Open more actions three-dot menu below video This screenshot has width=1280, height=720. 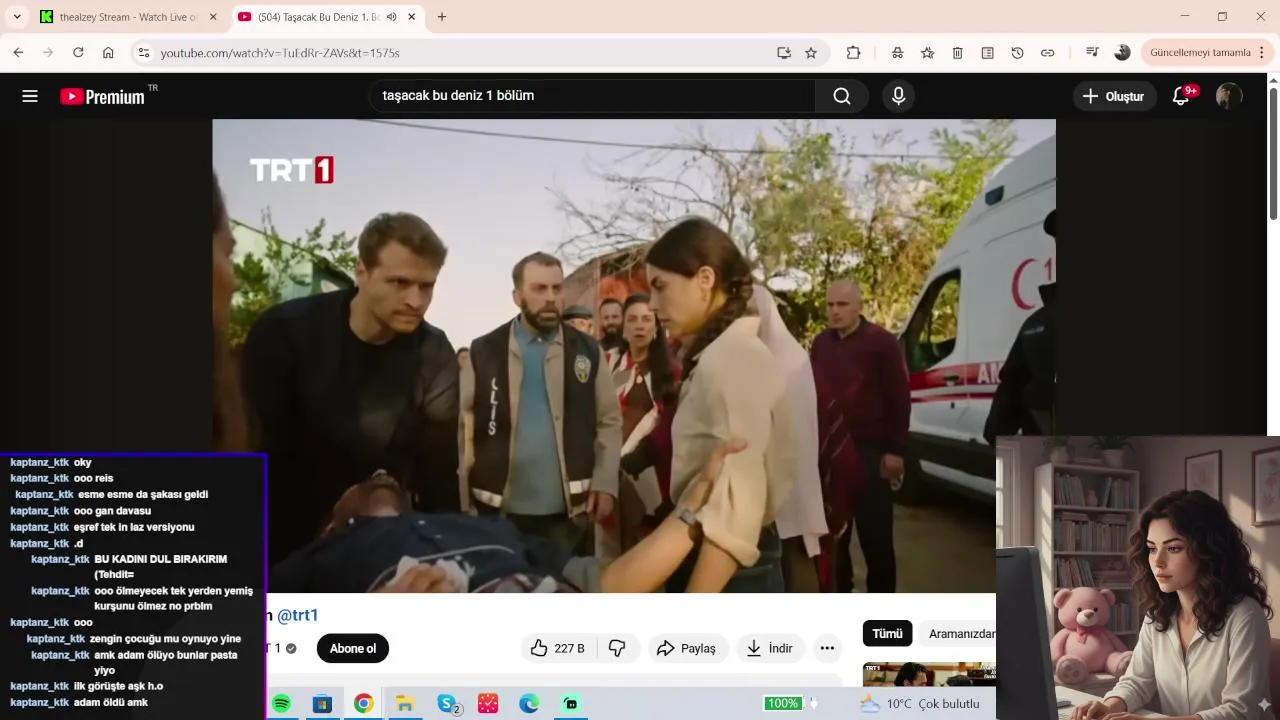pos(827,648)
